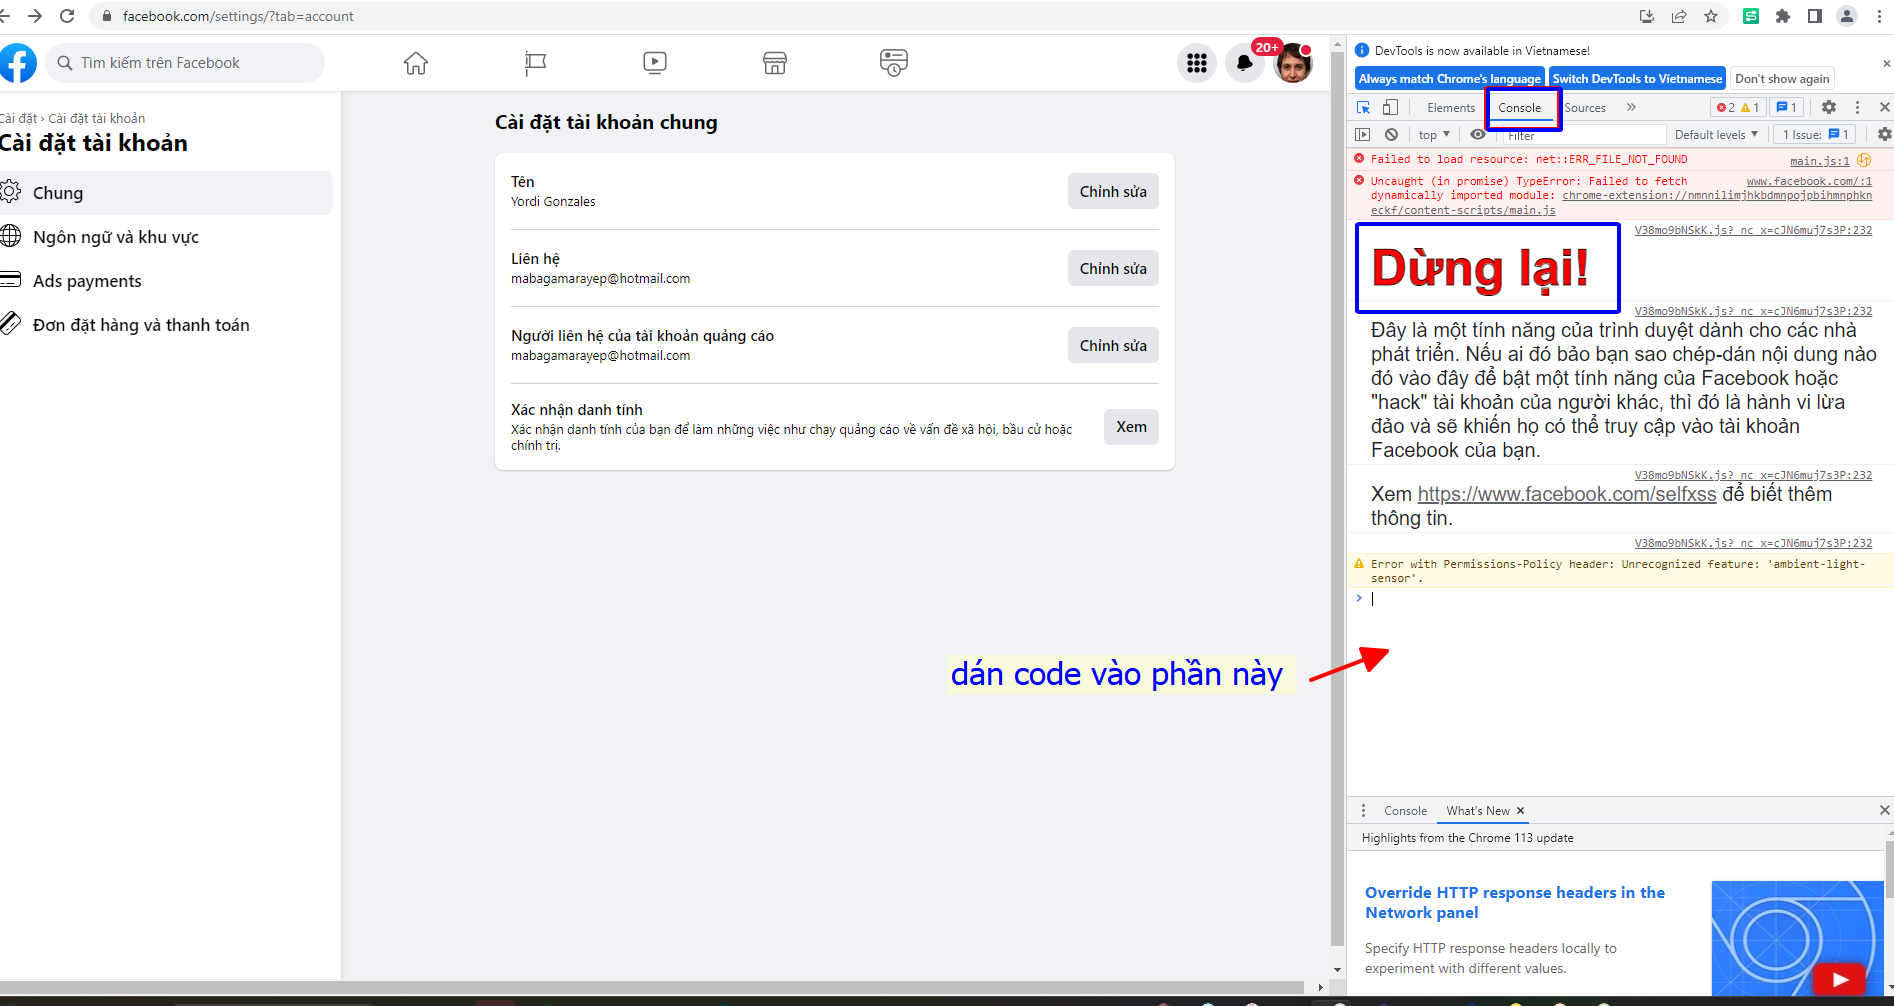The height and width of the screenshot is (1006, 1894).
Task: Open the Ads Manager icon in top navigation
Action: click(894, 63)
